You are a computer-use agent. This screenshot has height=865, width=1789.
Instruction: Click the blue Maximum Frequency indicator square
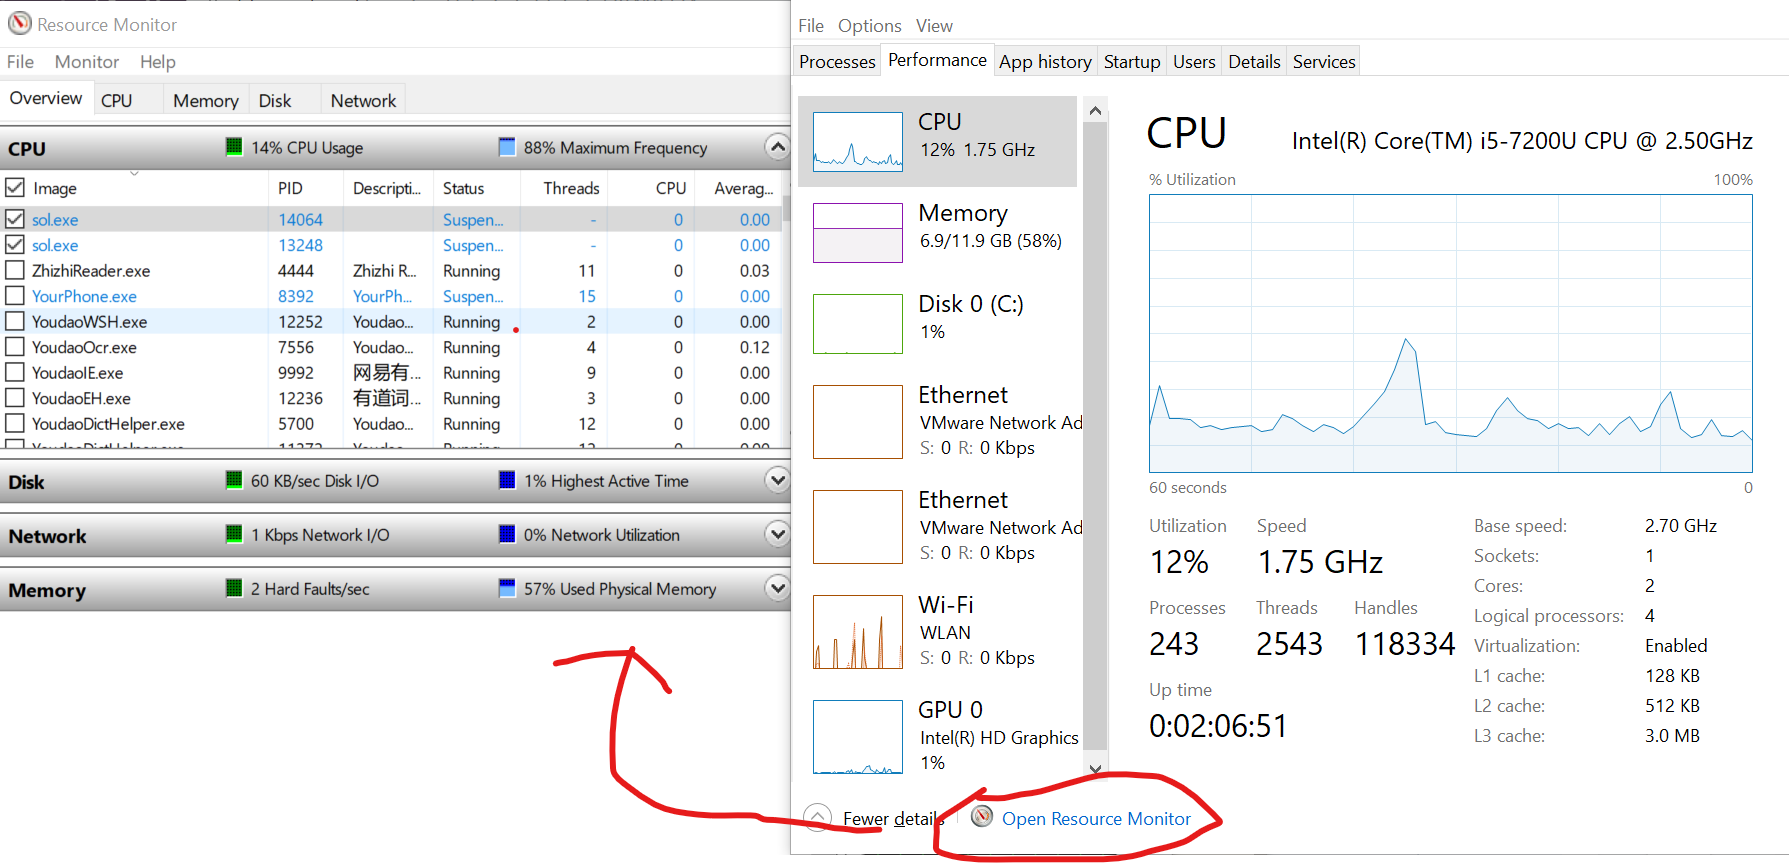507,147
